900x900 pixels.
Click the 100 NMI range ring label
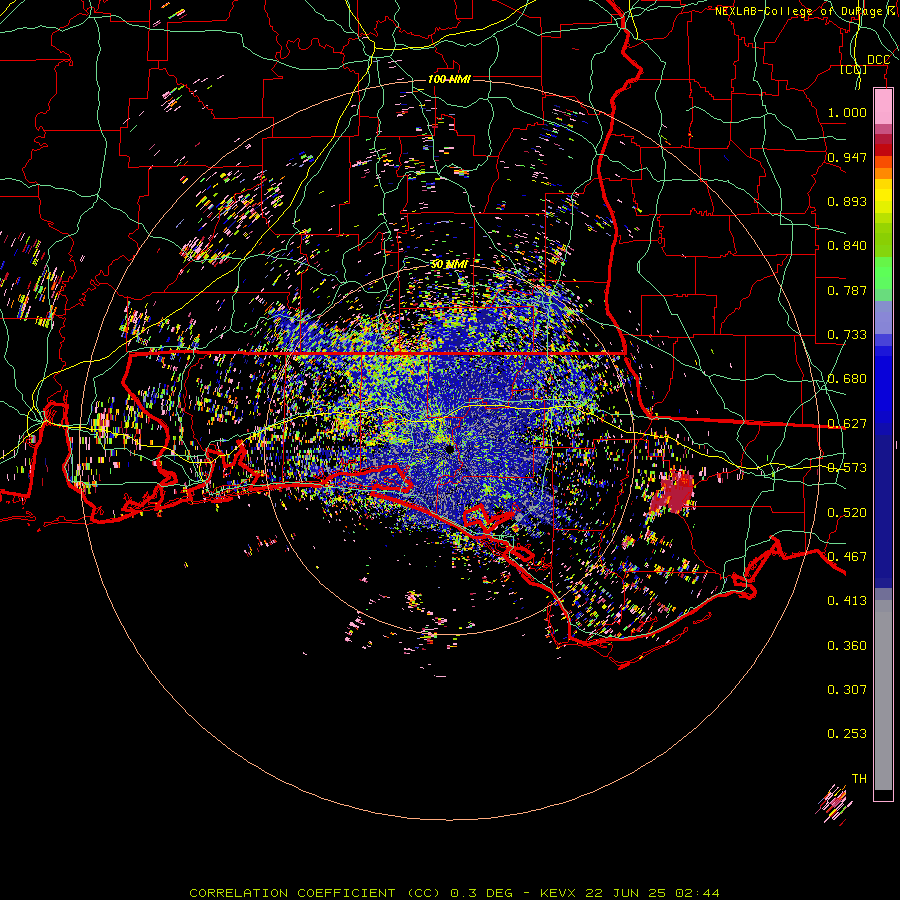tap(449, 79)
